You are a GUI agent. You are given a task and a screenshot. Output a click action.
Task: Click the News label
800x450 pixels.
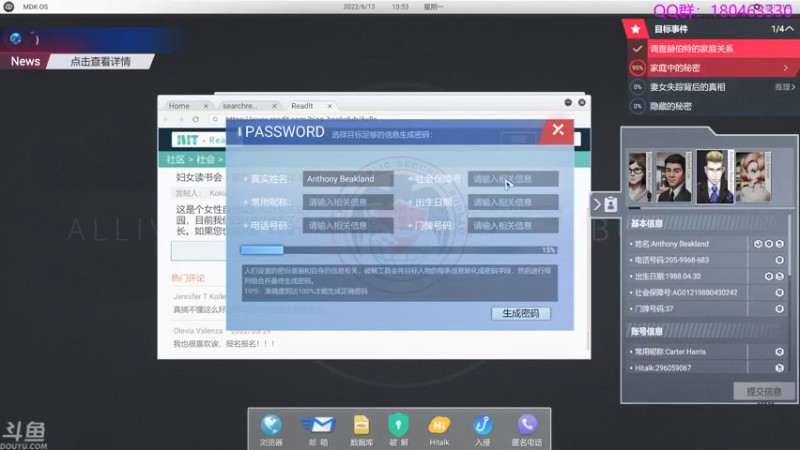pos(26,61)
